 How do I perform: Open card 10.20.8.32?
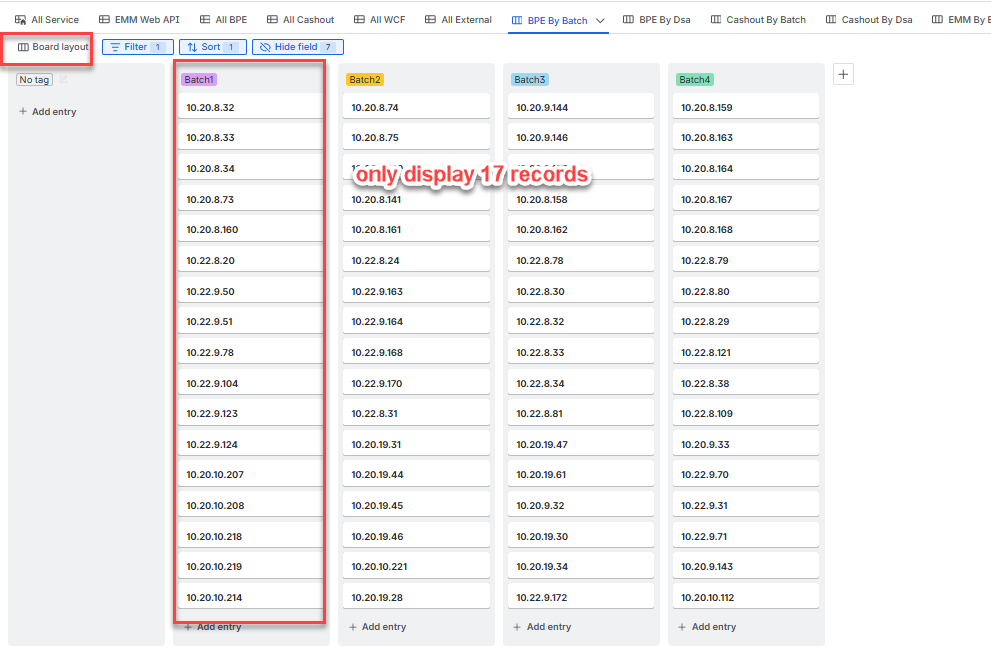[251, 107]
